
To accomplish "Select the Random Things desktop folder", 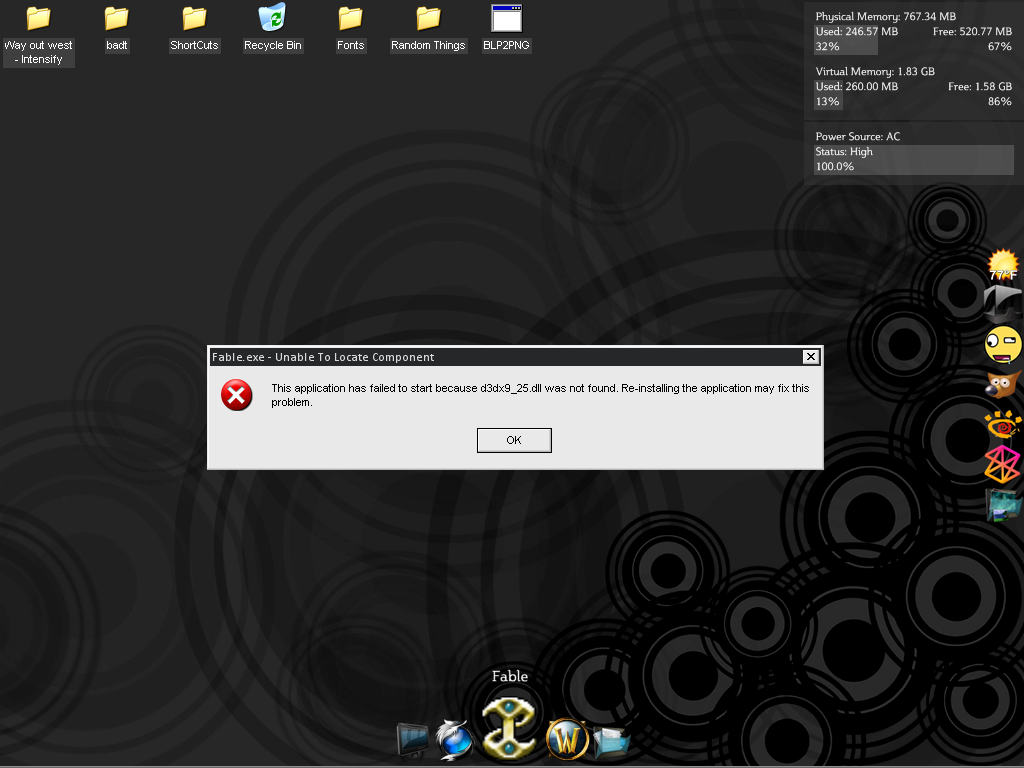I will [428, 19].
